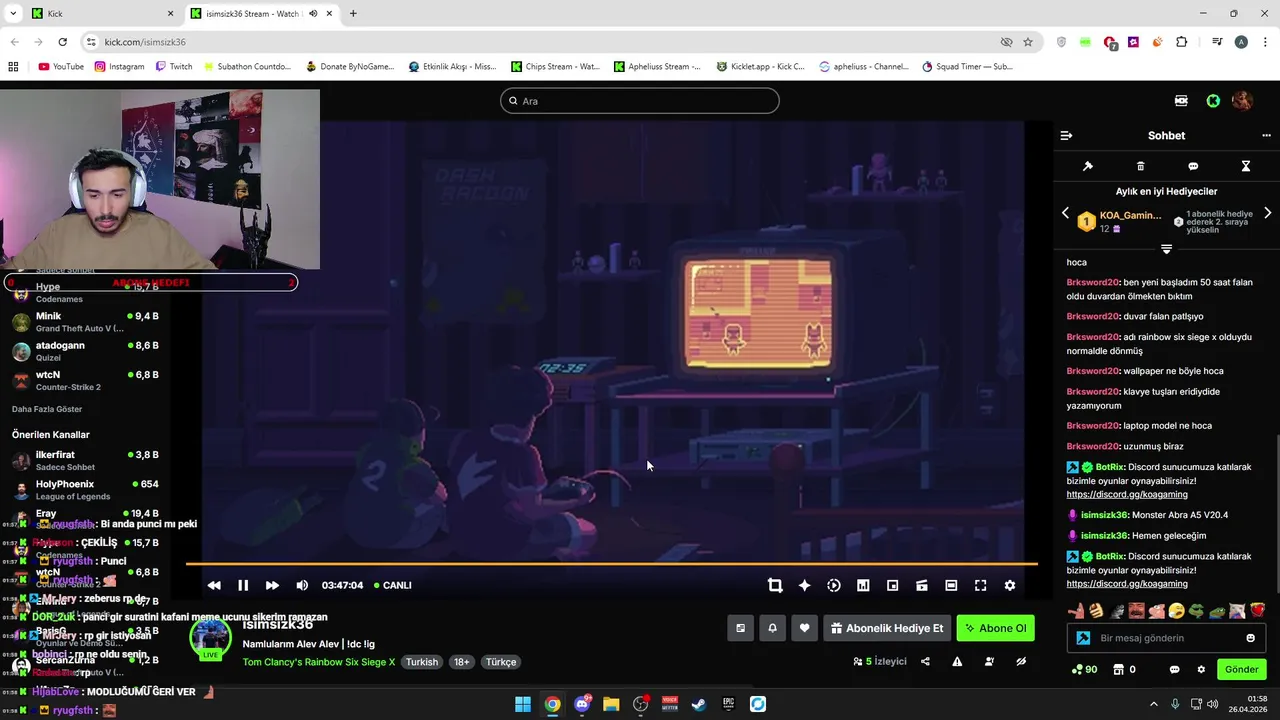Open the player crop/clip tool icon
Viewport: 1280px width, 720px height.
point(775,585)
